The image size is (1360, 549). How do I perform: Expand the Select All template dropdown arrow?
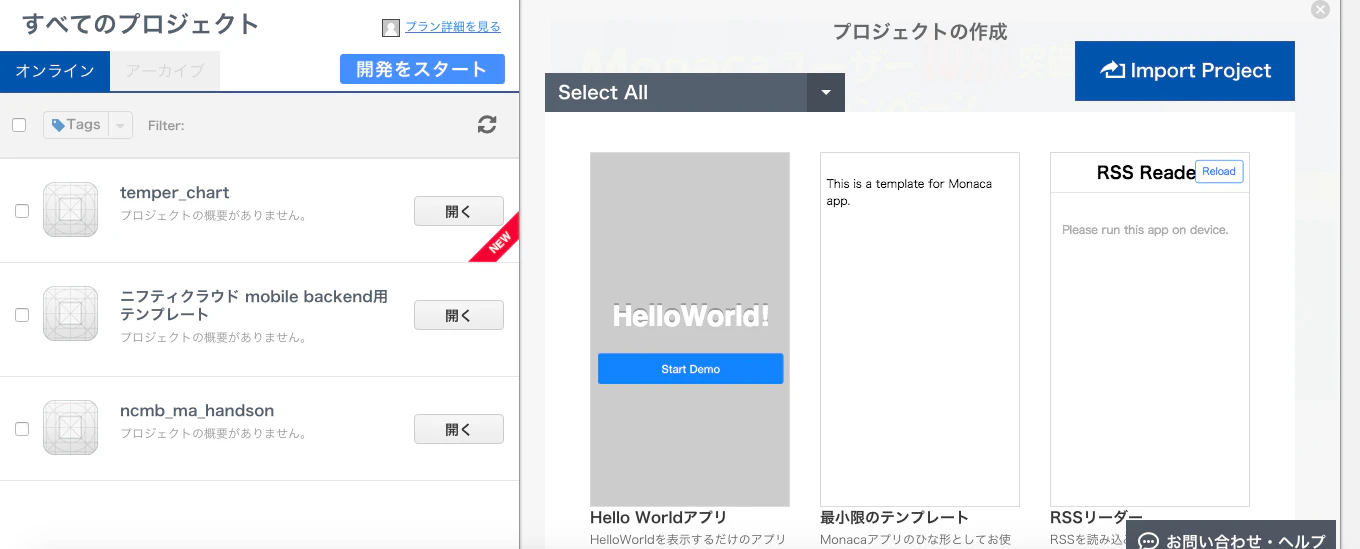click(x=826, y=92)
